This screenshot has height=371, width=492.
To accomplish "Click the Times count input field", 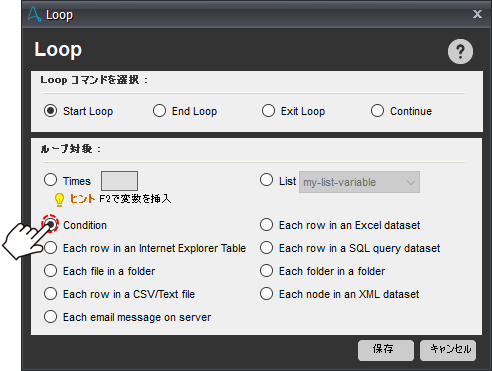I will [119, 181].
